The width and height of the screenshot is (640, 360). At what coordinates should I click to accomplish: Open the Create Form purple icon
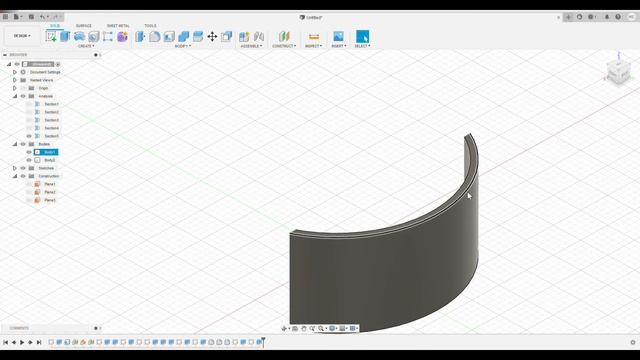point(122,36)
